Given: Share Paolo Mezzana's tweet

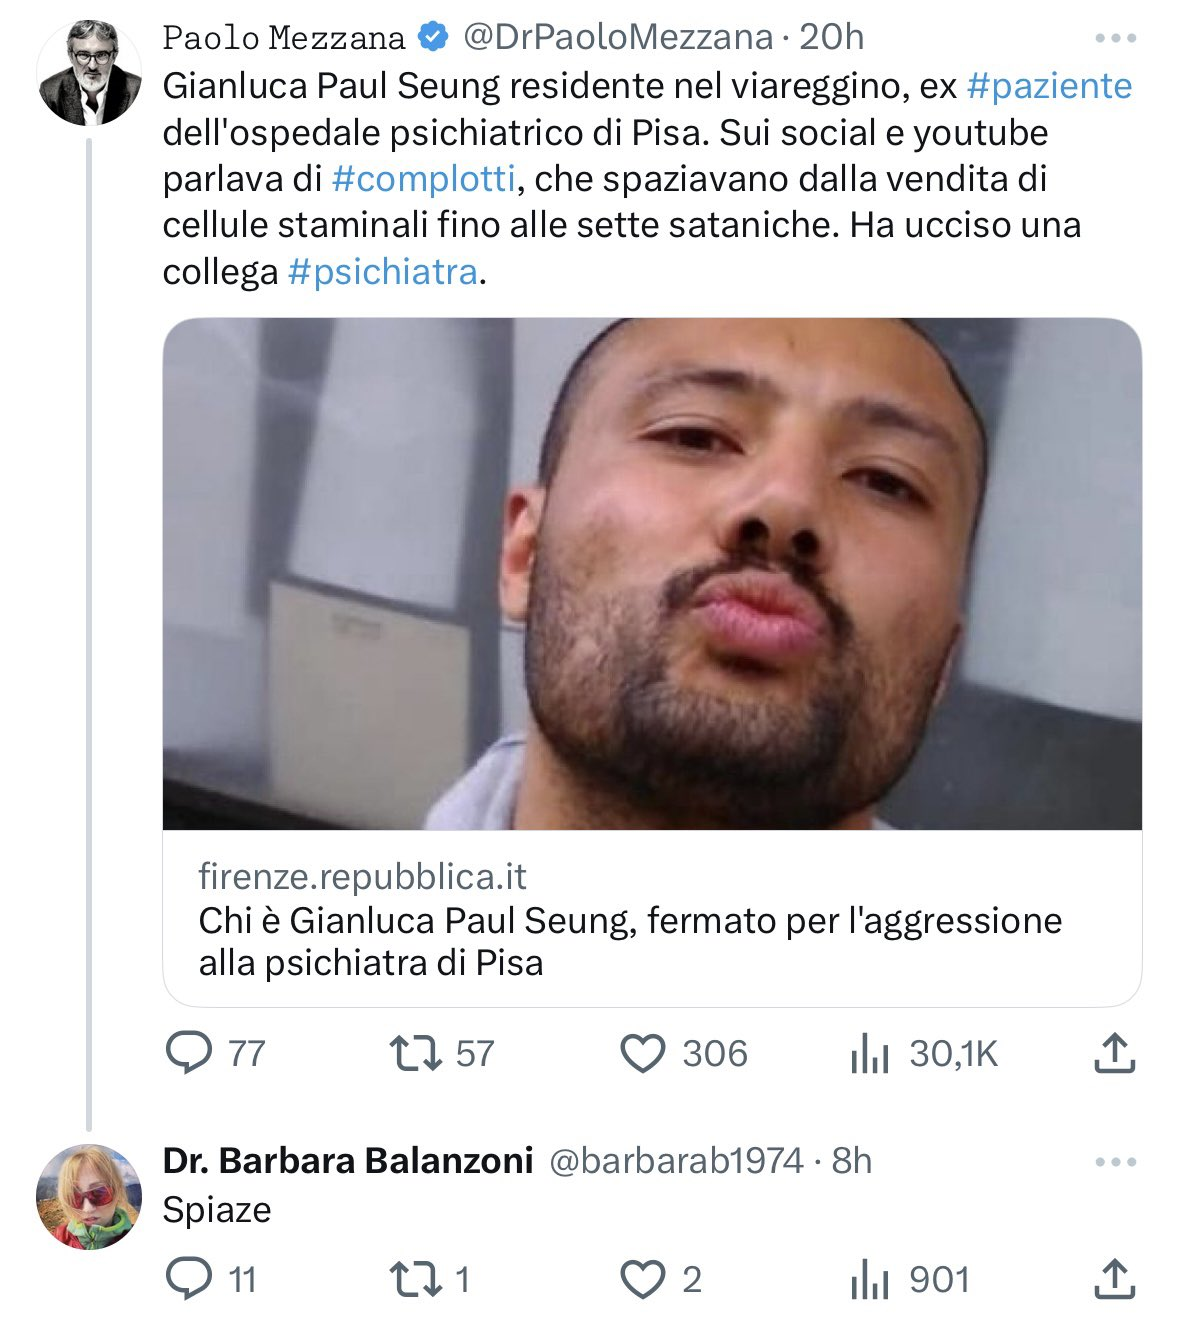Looking at the screenshot, I should click(x=1114, y=1053).
